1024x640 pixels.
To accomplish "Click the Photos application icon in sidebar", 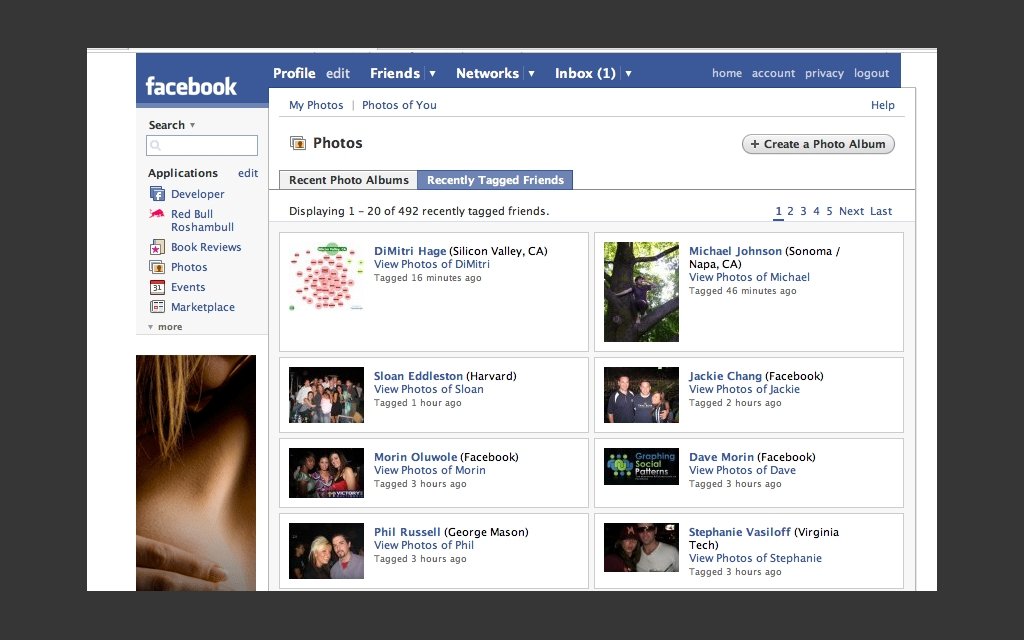I will pos(157,267).
